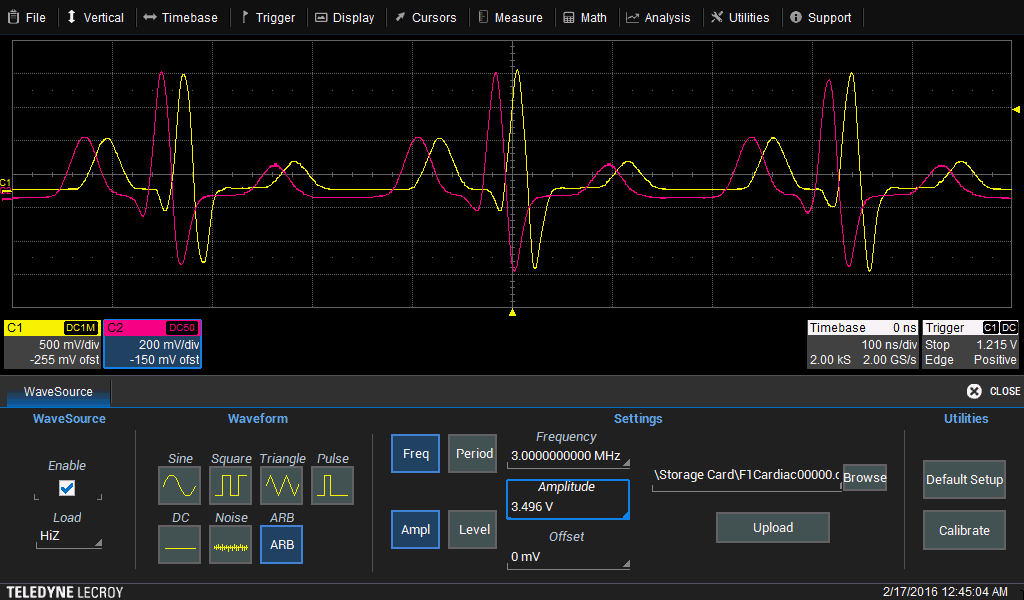The image size is (1024, 600).
Task: Switch setting to Period mode
Action: [x=474, y=454]
